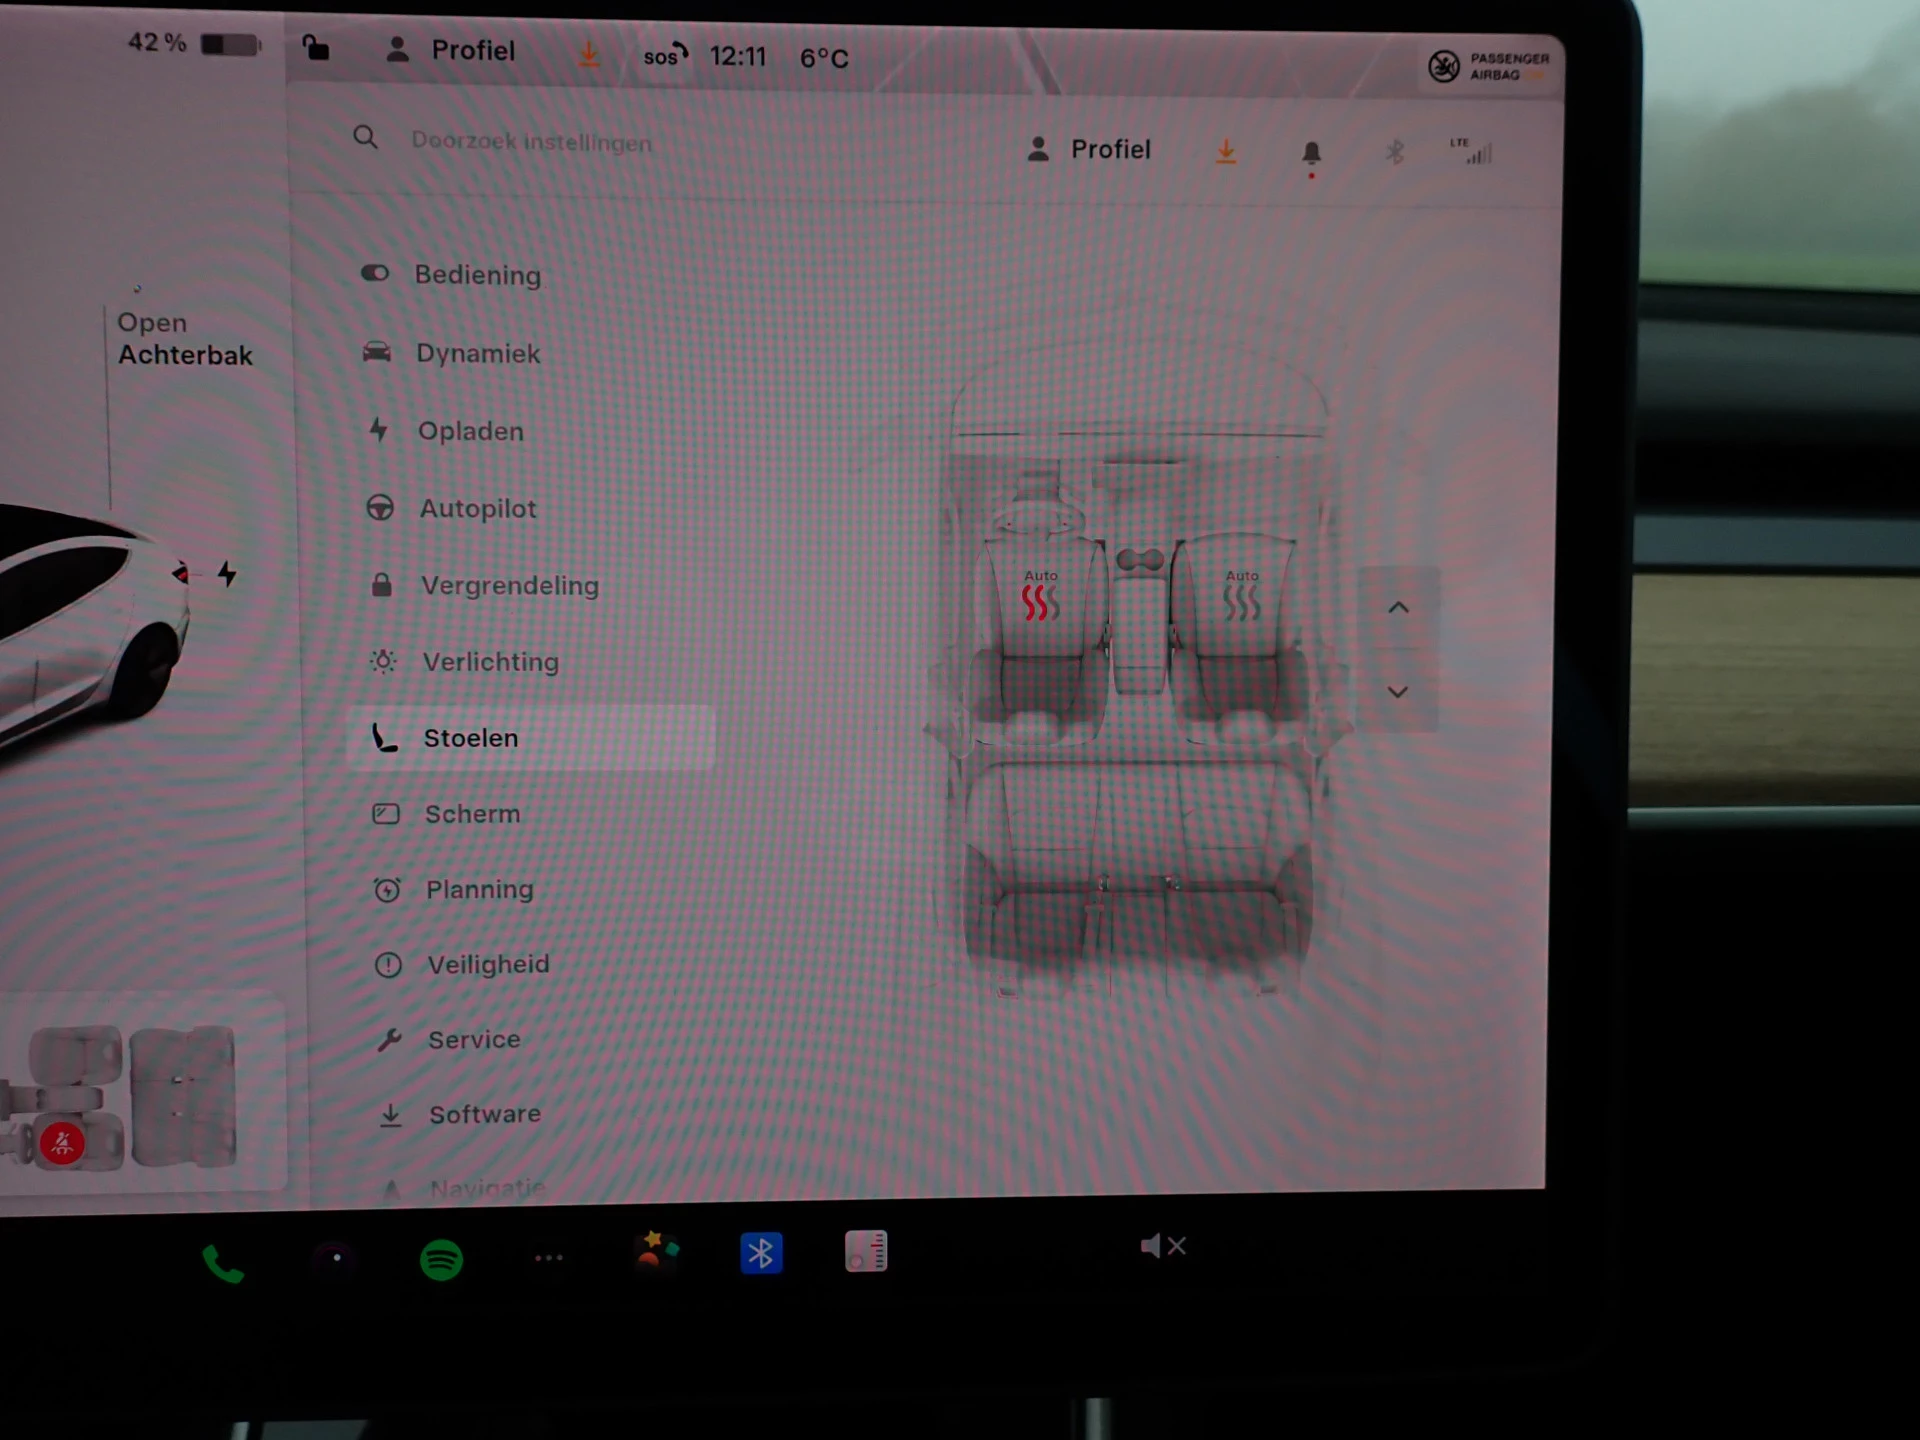The image size is (1920, 1440).
Task: Tap the orange software download arrow
Action: click(1225, 151)
